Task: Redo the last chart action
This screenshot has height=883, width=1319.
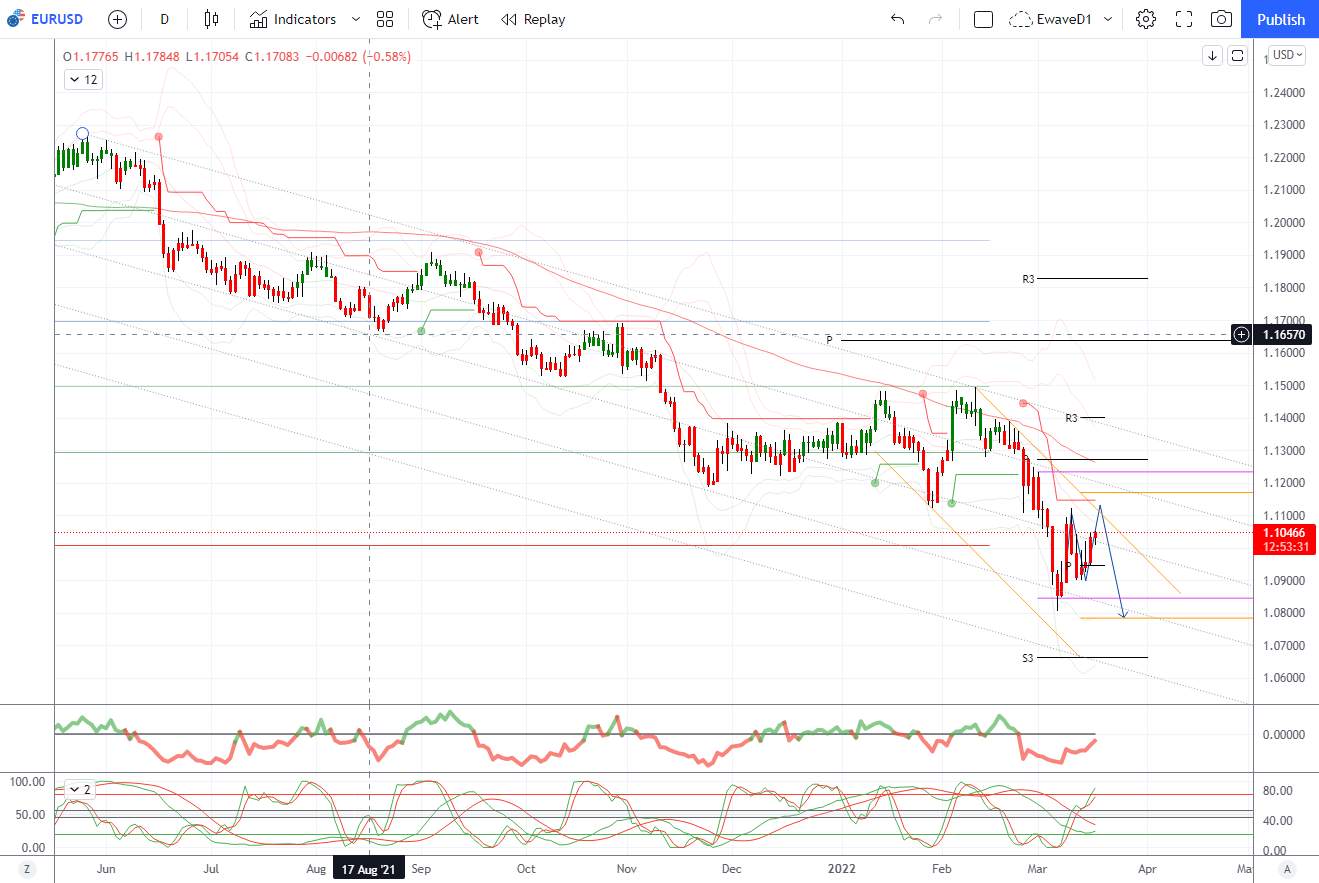Action: [x=936, y=19]
